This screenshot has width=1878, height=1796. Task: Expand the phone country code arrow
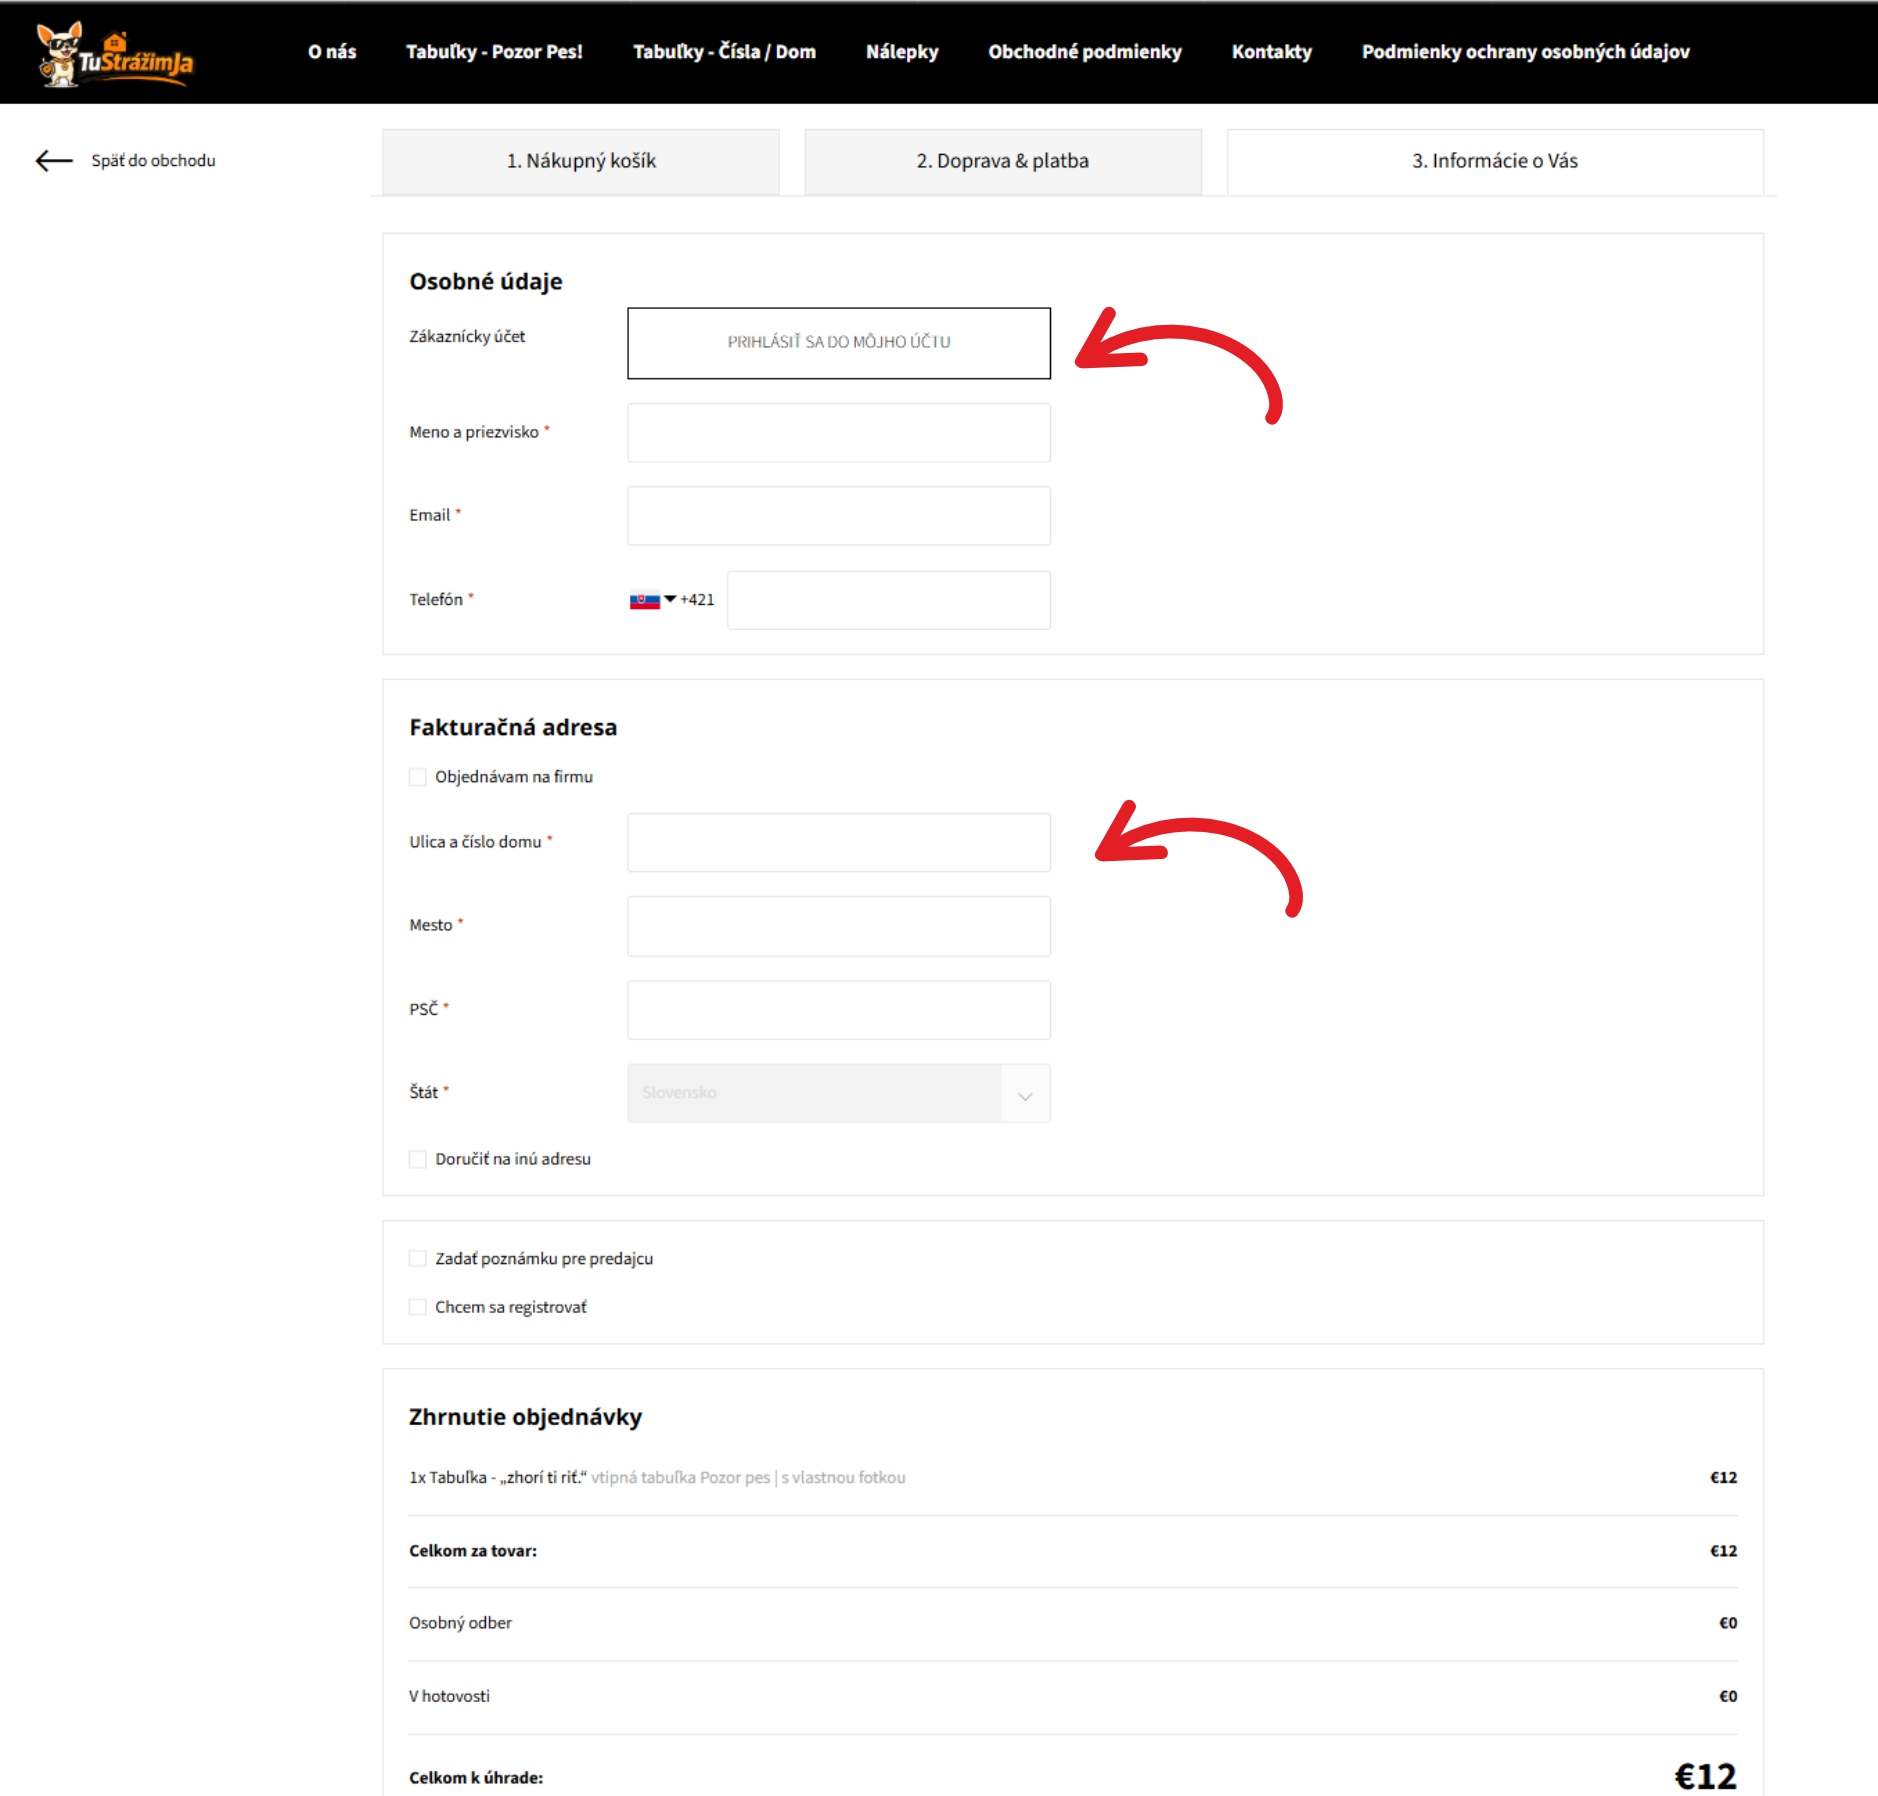tap(670, 599)
